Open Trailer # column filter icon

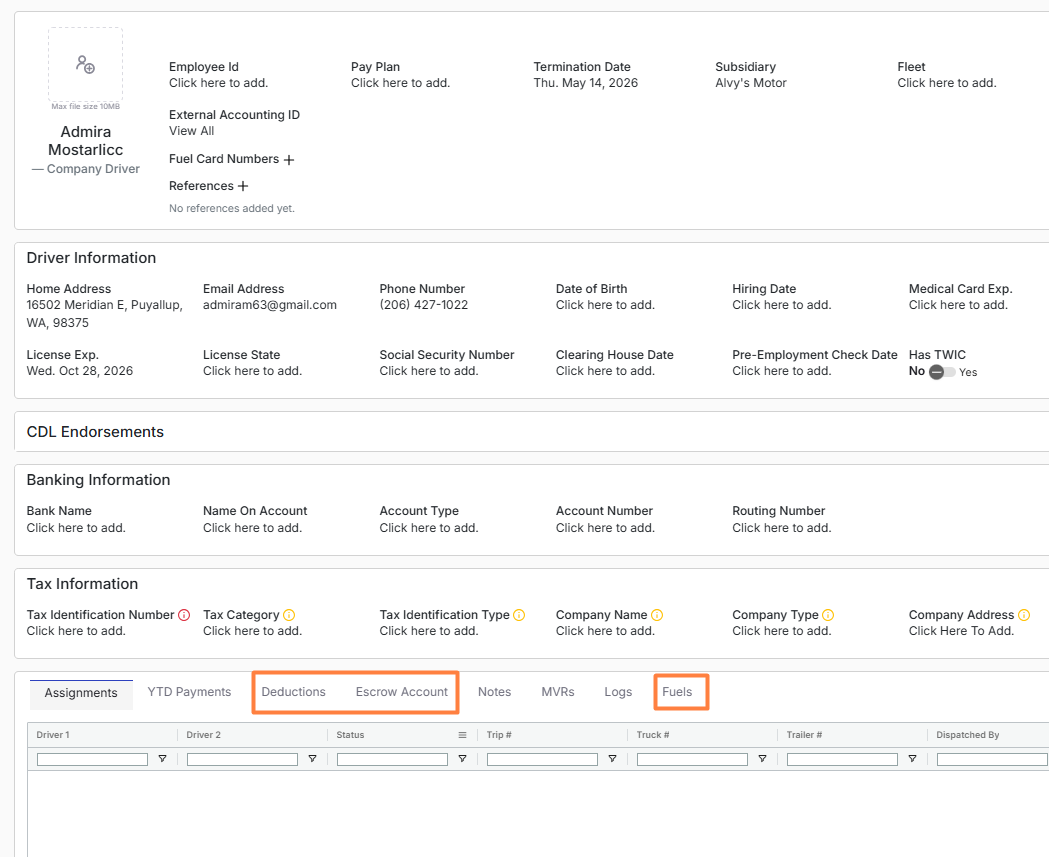[913, 759]
